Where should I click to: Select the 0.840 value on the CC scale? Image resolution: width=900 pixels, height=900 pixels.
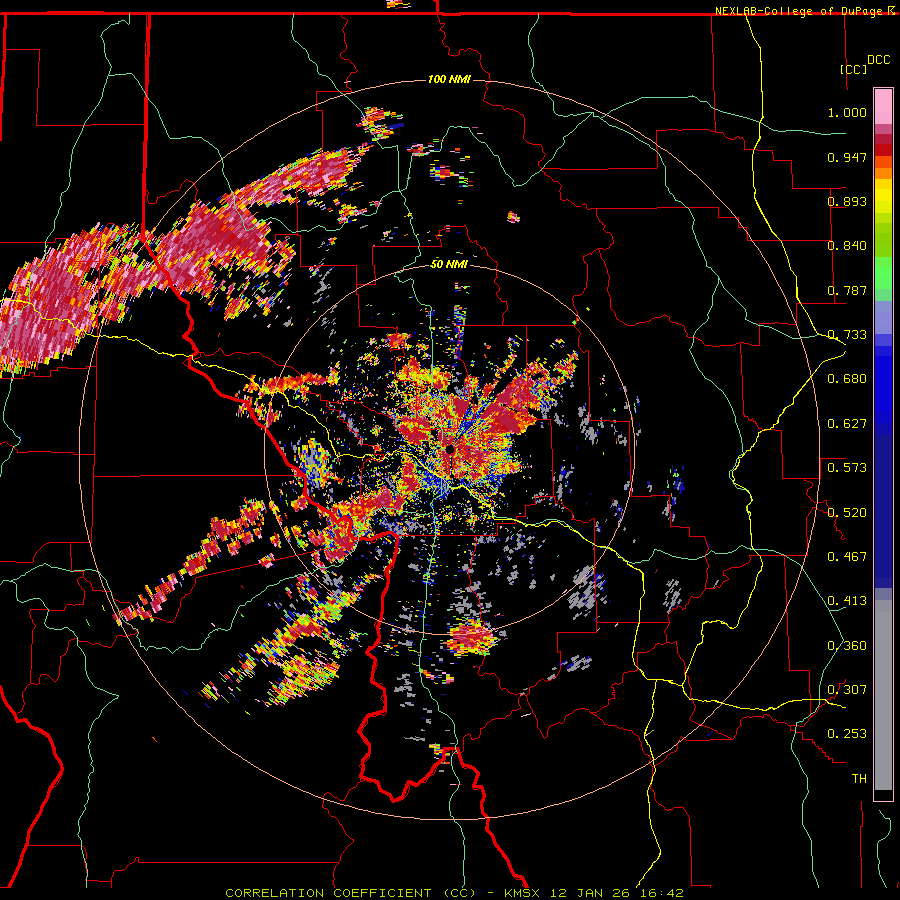pyautogui.click(x=847, y=246)
